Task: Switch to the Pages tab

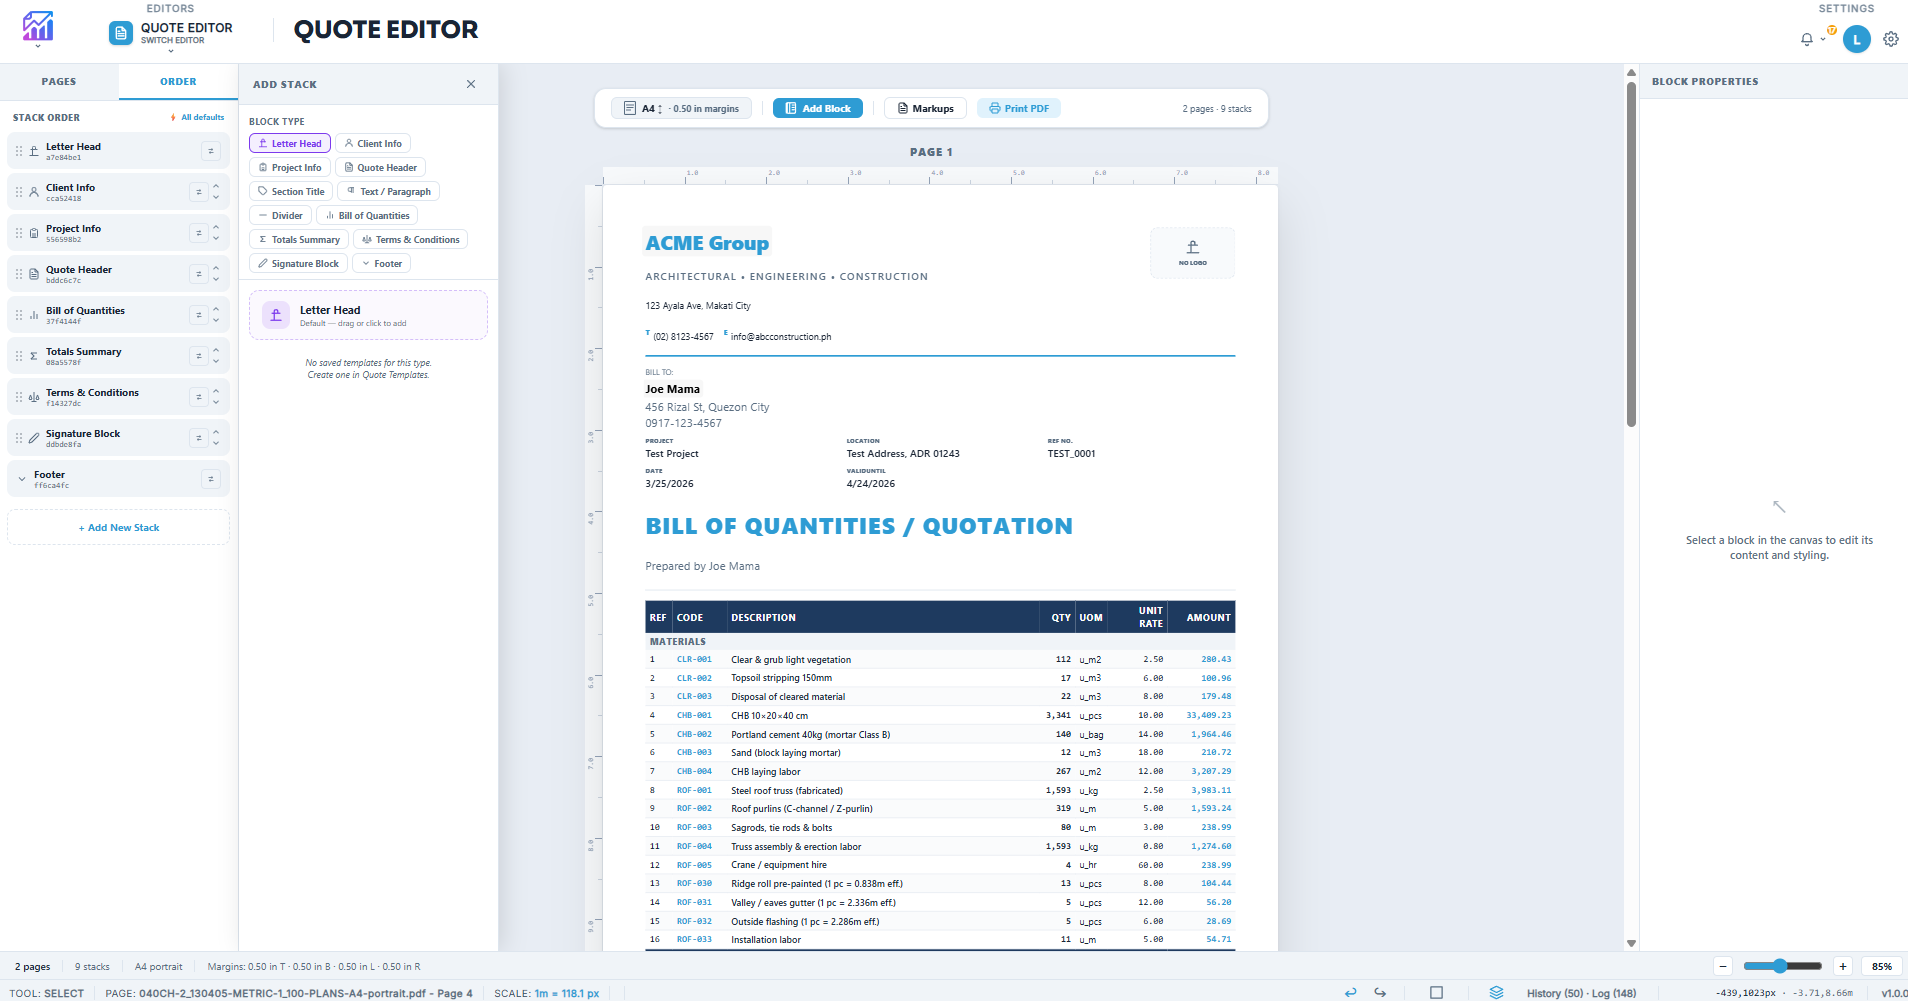Action: pyautogui.click(x=59, y=82)
